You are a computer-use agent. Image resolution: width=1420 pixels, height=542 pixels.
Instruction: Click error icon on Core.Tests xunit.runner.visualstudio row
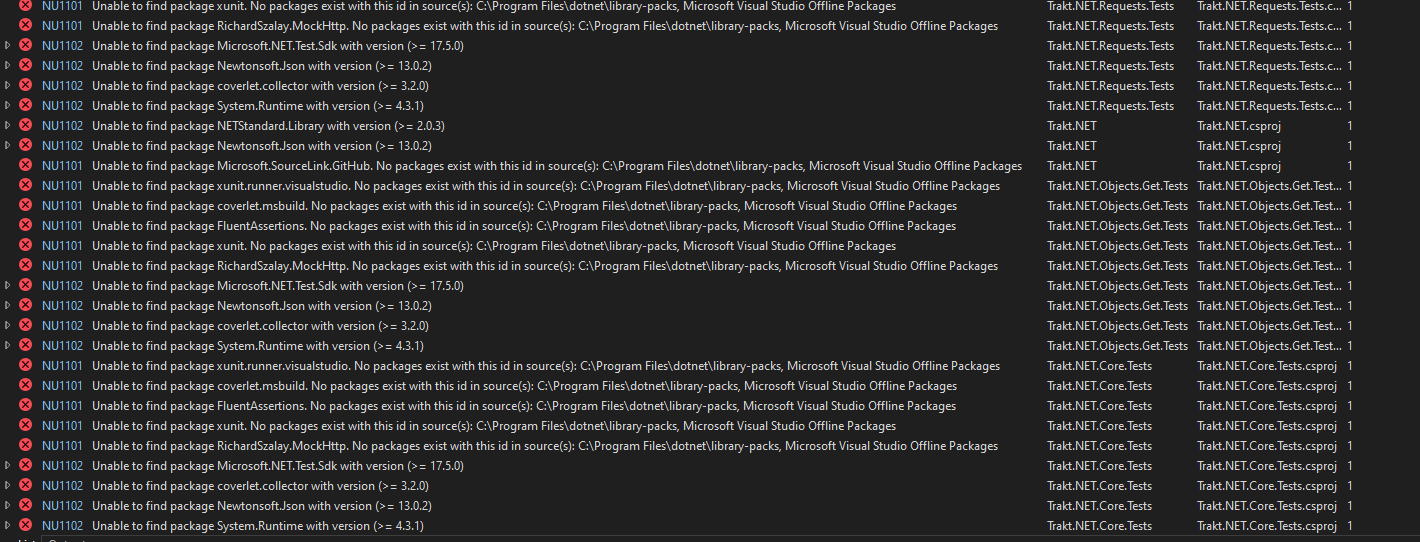click(x=25, y=366)
